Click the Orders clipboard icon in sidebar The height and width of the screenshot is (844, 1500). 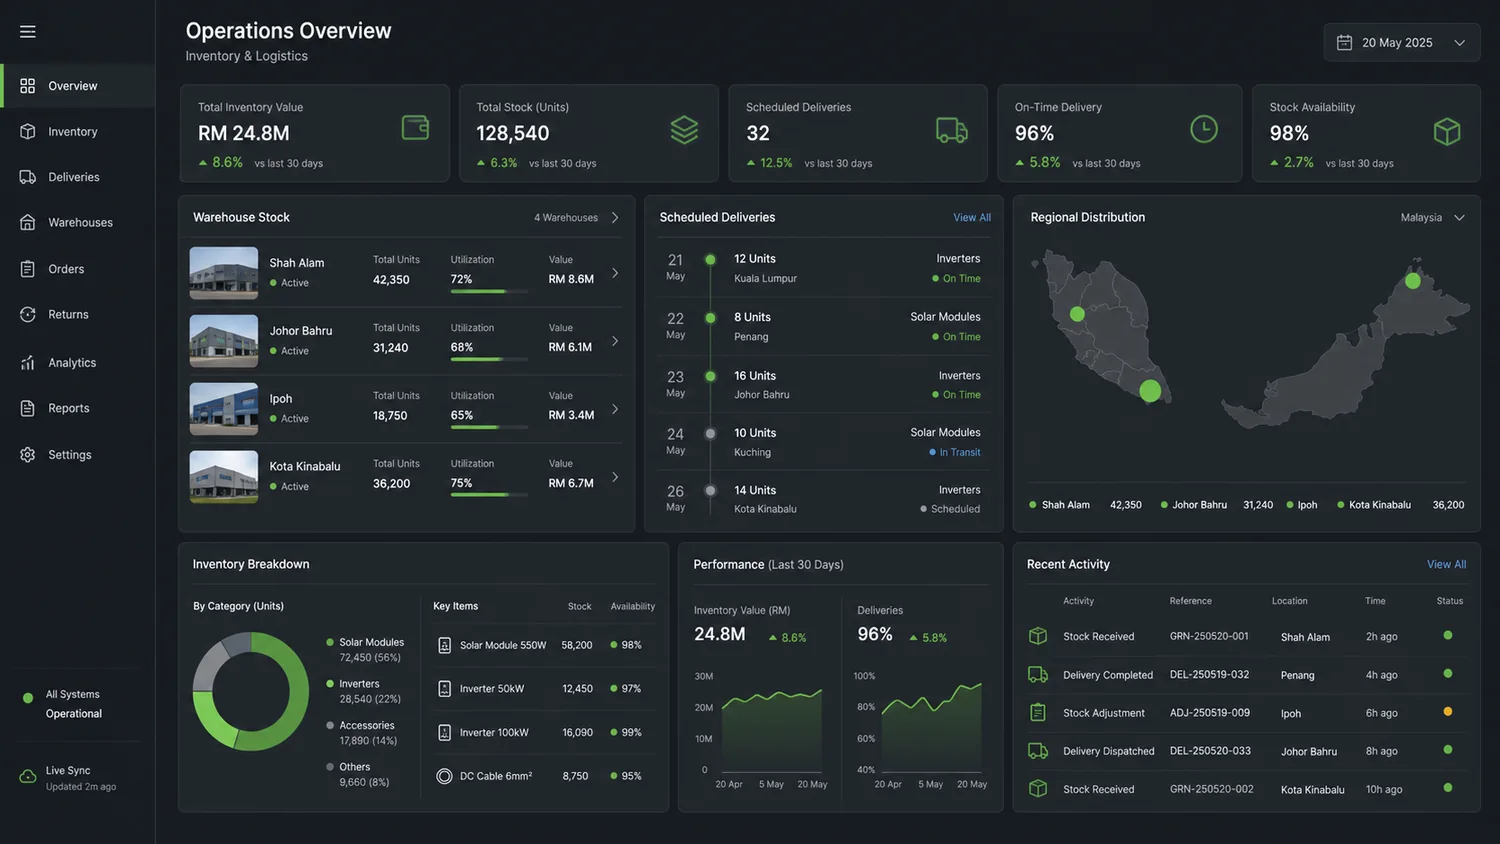28,269
